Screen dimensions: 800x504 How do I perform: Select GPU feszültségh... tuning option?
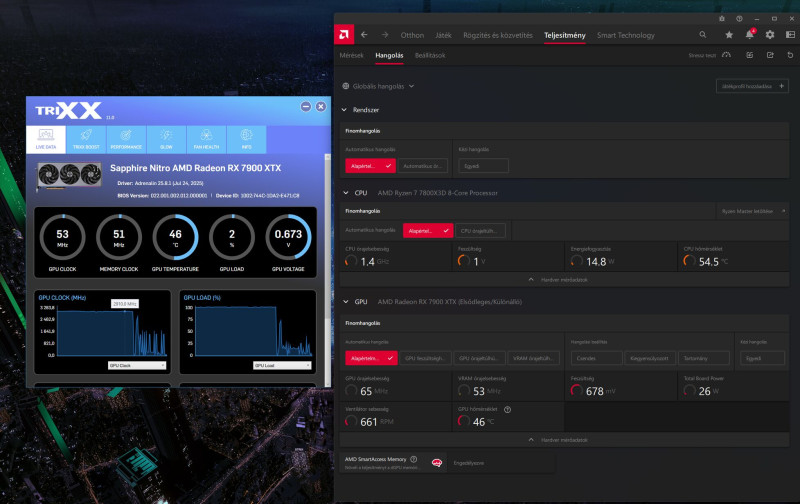pos(425,358)
